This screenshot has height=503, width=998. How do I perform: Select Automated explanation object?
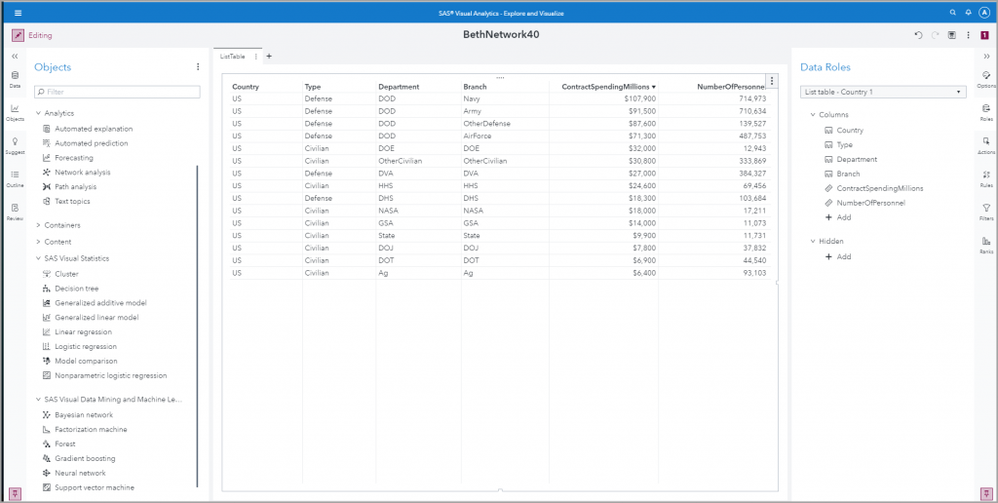click(94, 129)
